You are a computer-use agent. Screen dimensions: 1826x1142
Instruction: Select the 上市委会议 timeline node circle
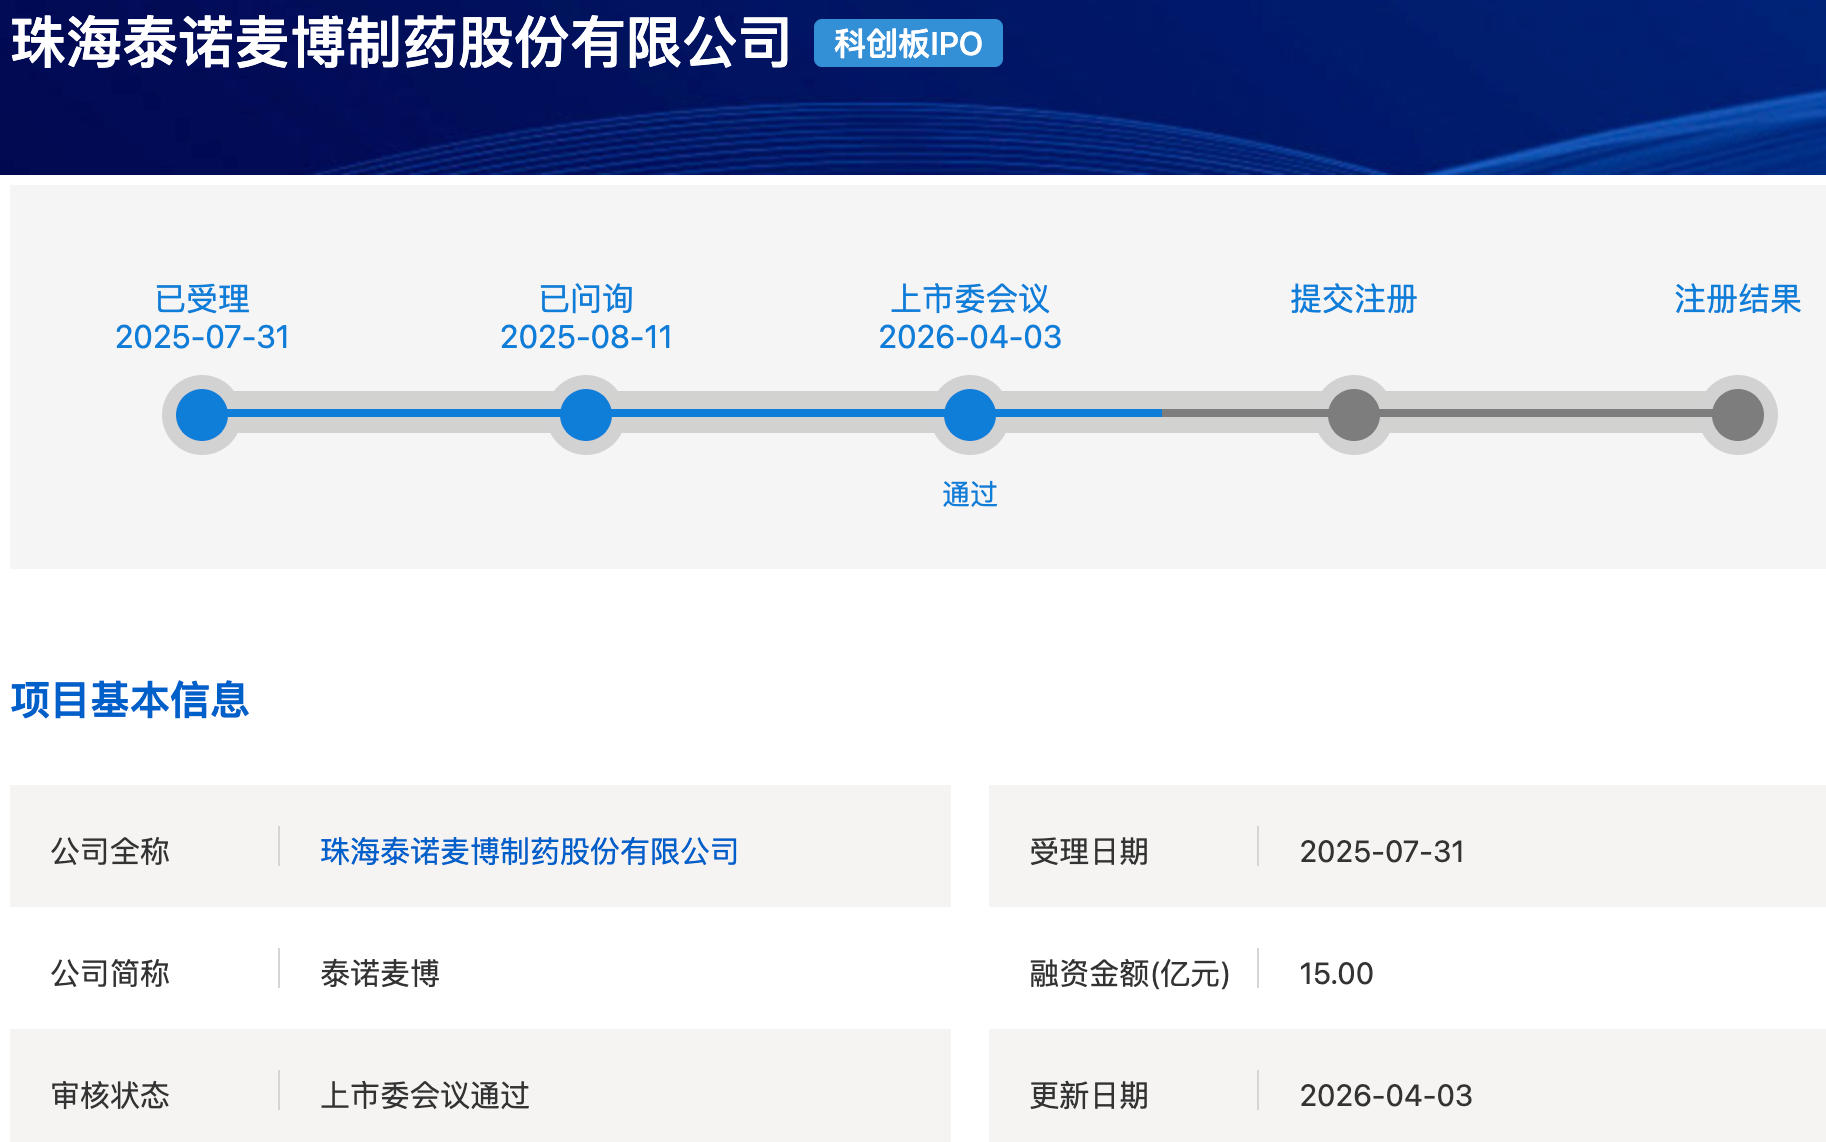click(x=970, y=415)
